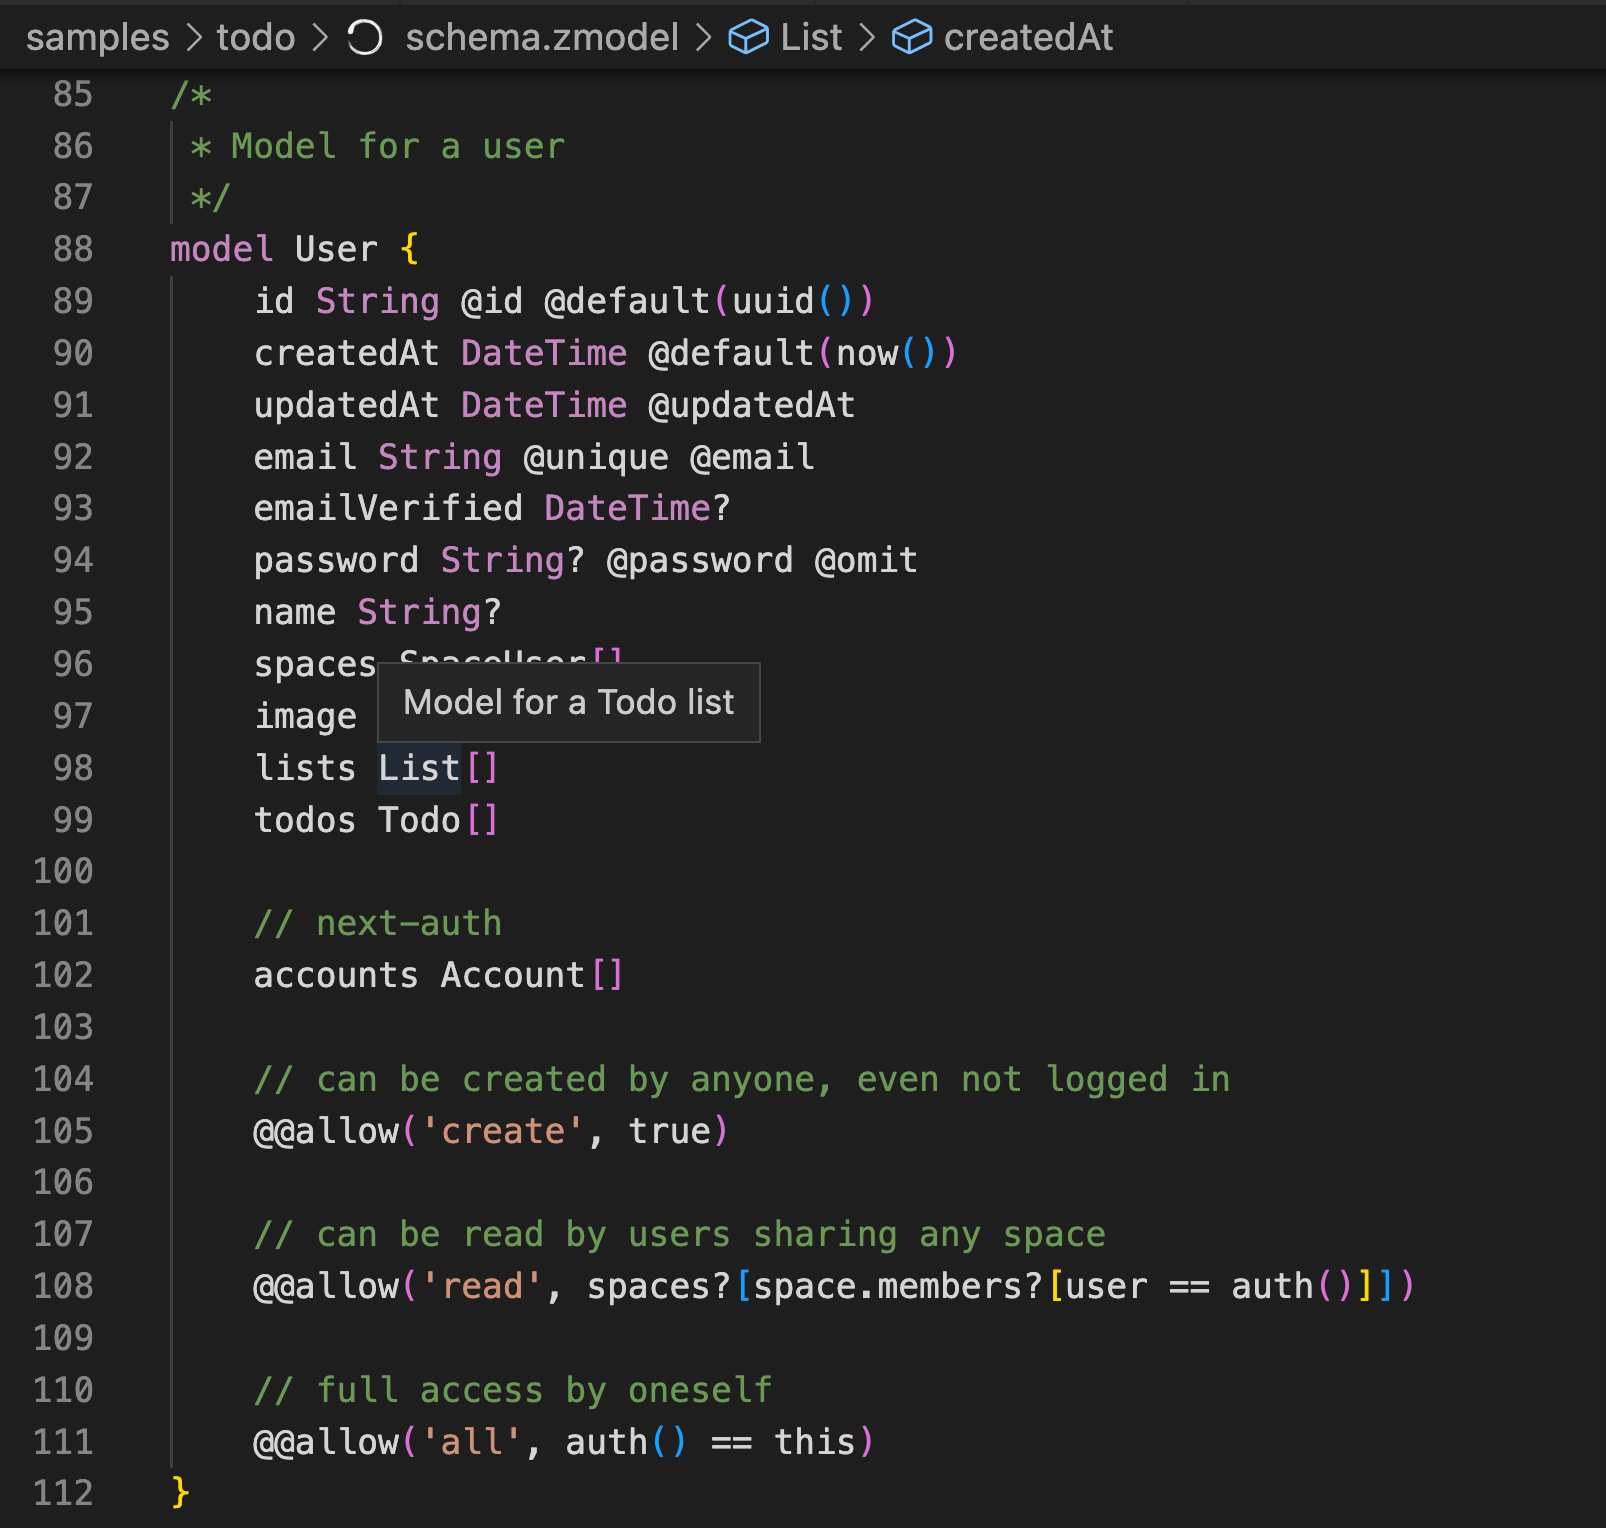This screenshot has width=1606, height=1528.
Task: Click the sync icon in the breadcrumb bar
Action: pyautogui.click(x=364, y=37)
